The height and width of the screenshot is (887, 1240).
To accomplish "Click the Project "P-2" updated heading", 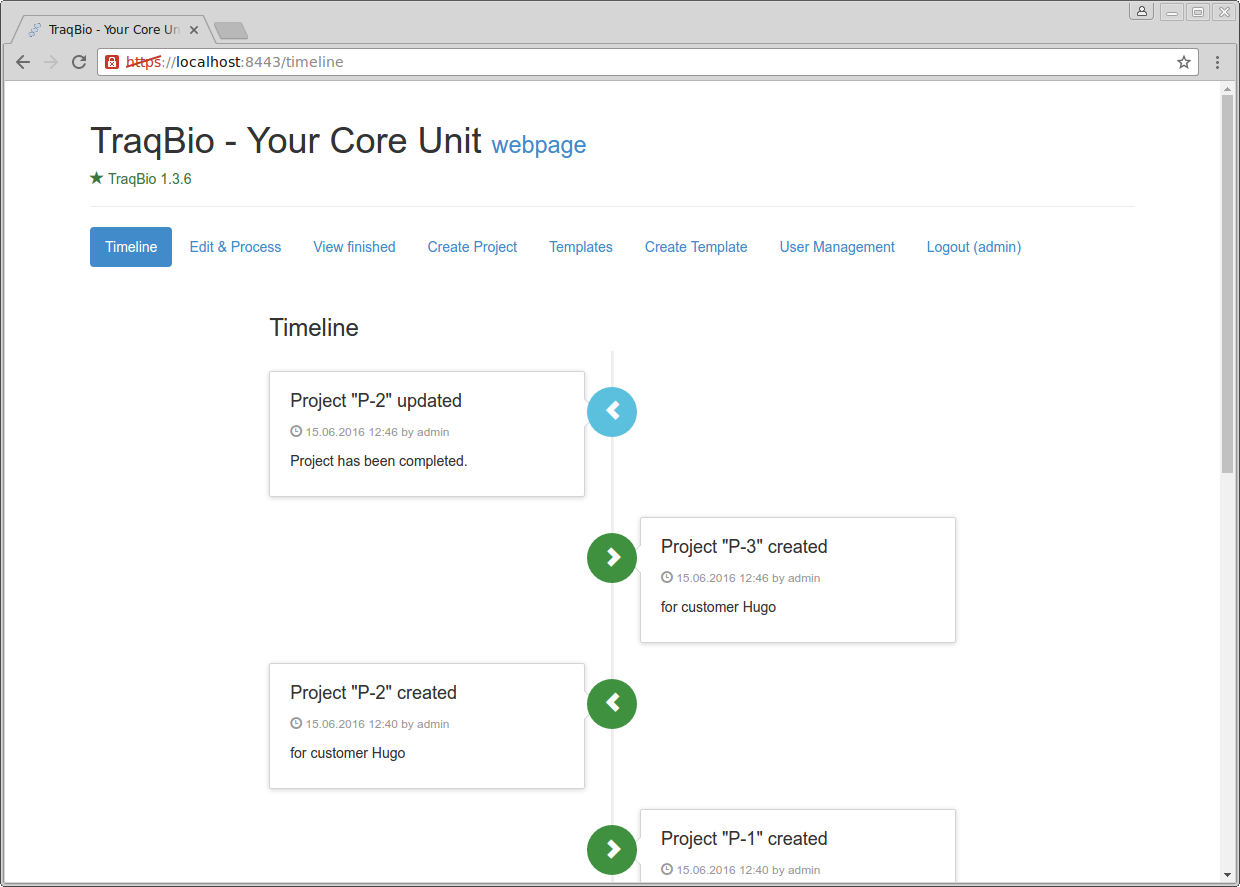I will (376, 401).
